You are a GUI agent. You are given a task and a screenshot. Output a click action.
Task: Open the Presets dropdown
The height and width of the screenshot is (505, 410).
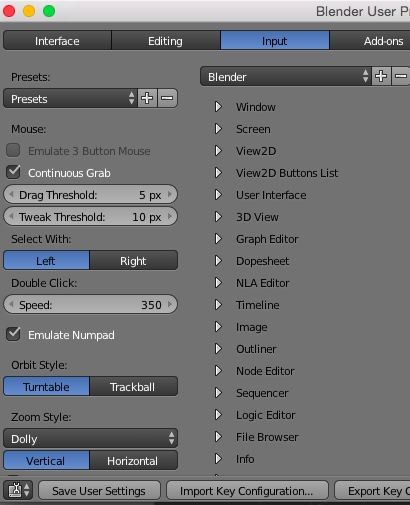coord(70,98)
